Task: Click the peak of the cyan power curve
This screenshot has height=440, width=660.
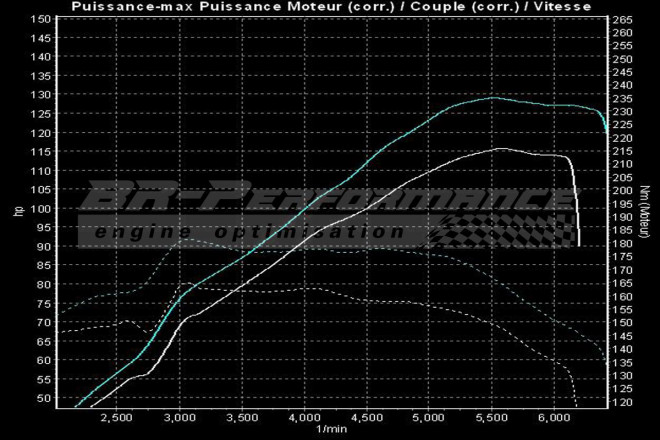Action: pyautogui.click(x=492, y=98)
